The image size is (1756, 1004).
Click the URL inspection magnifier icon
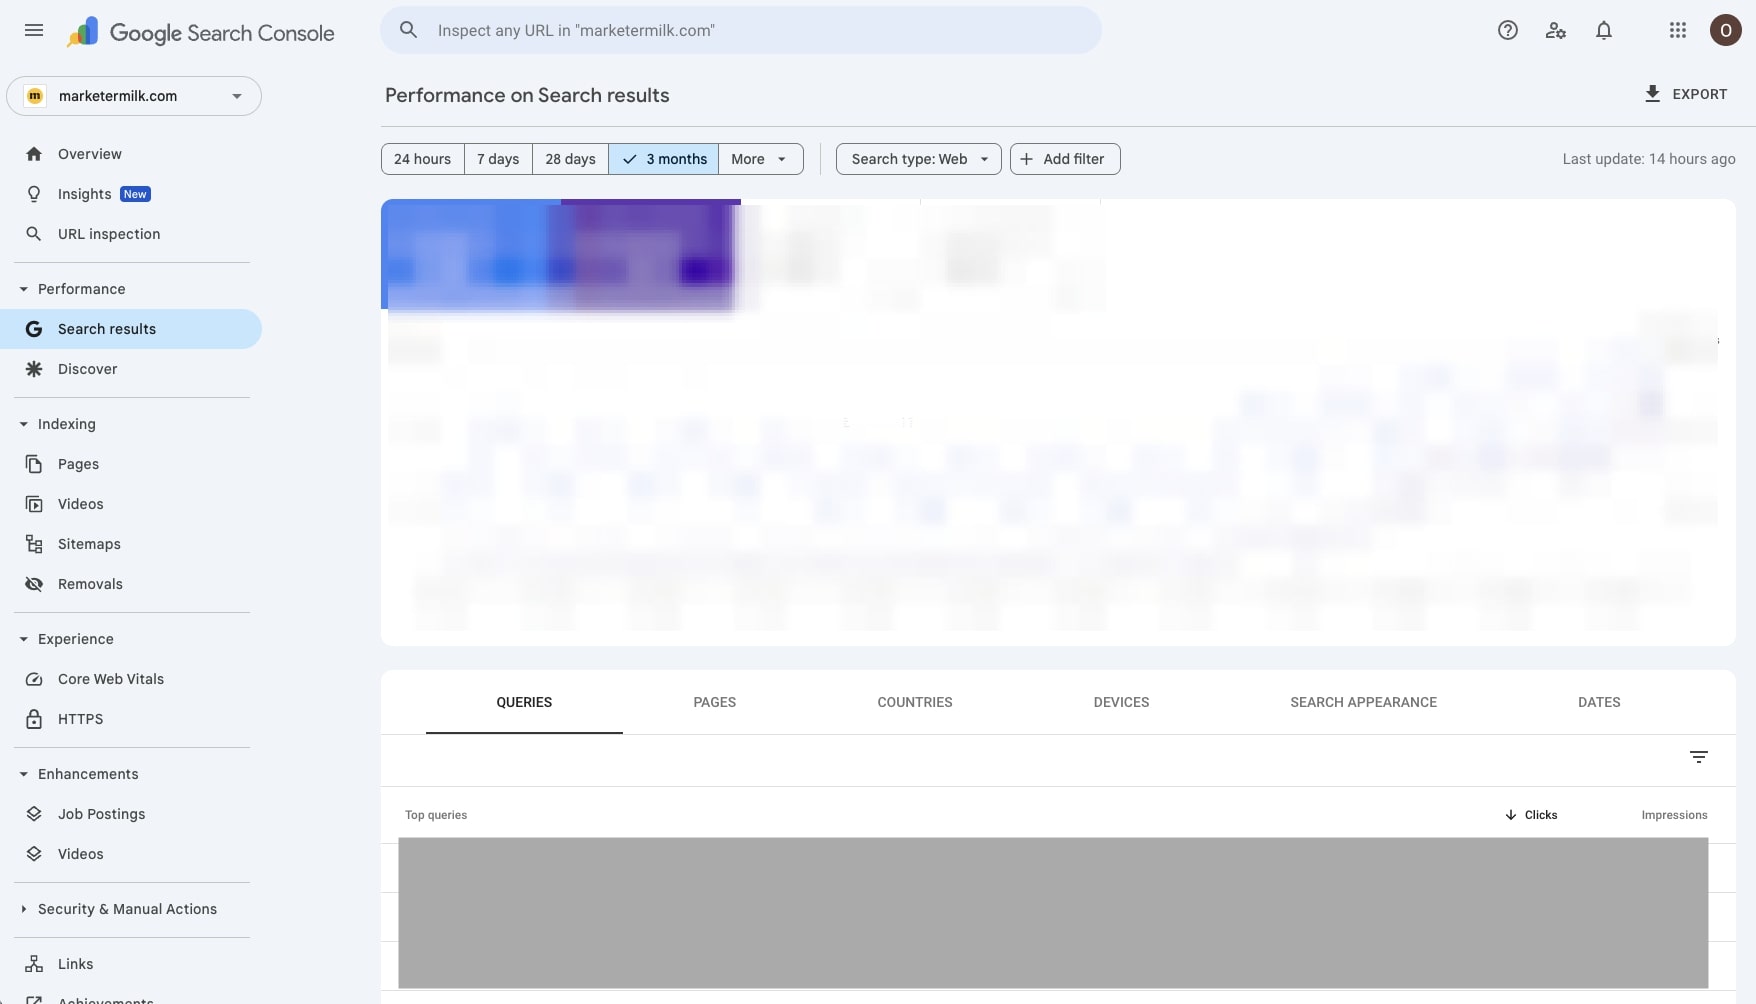coord(34,234)
